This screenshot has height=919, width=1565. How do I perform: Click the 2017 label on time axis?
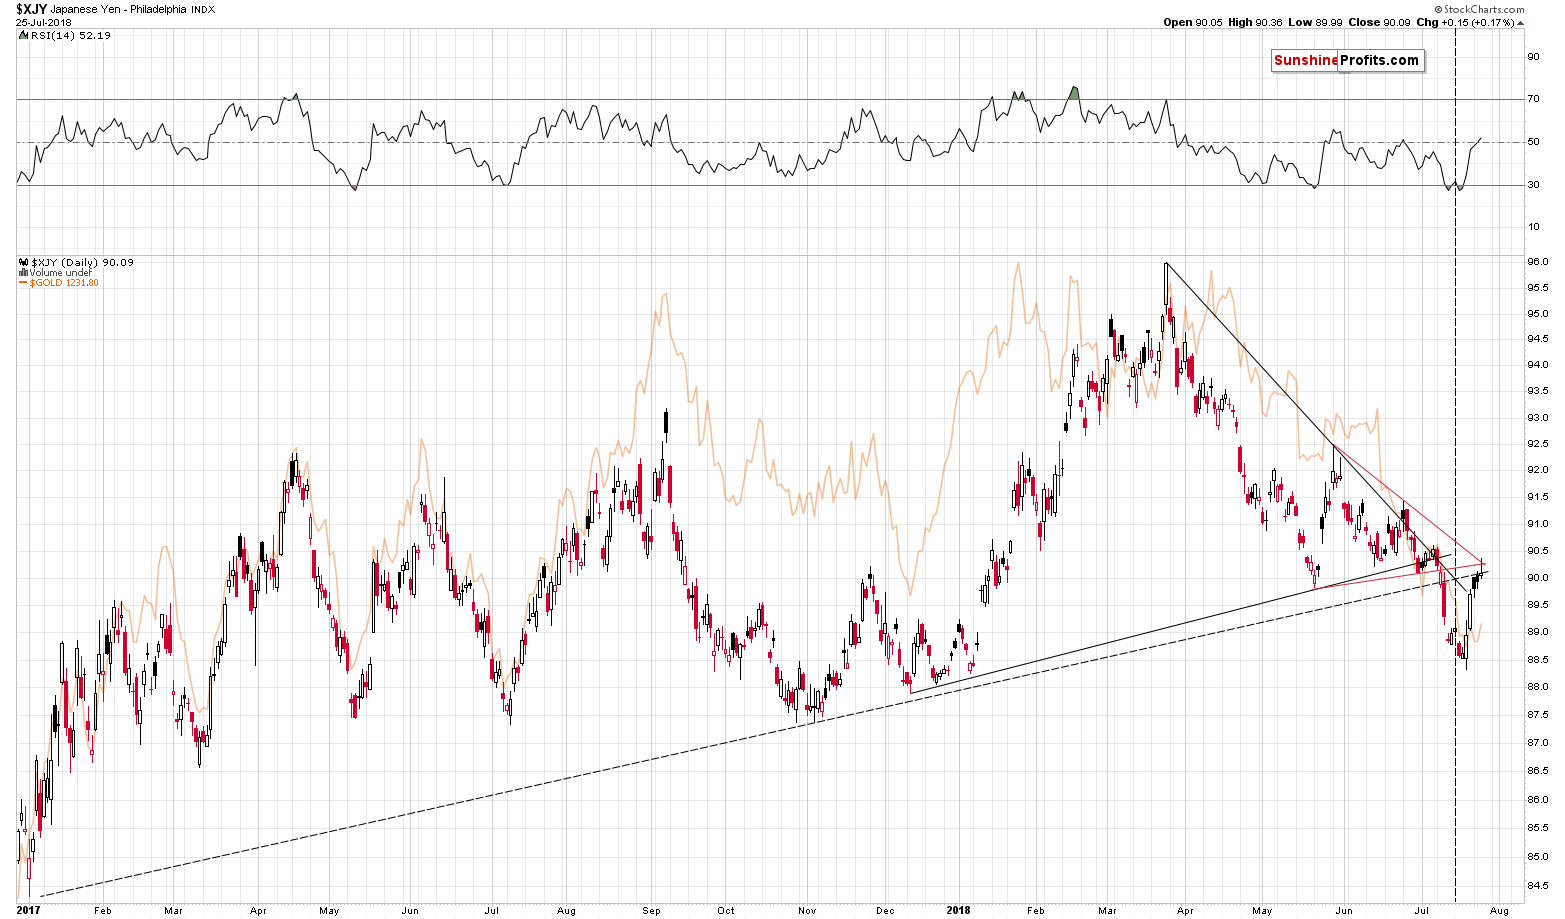point(29,911)
